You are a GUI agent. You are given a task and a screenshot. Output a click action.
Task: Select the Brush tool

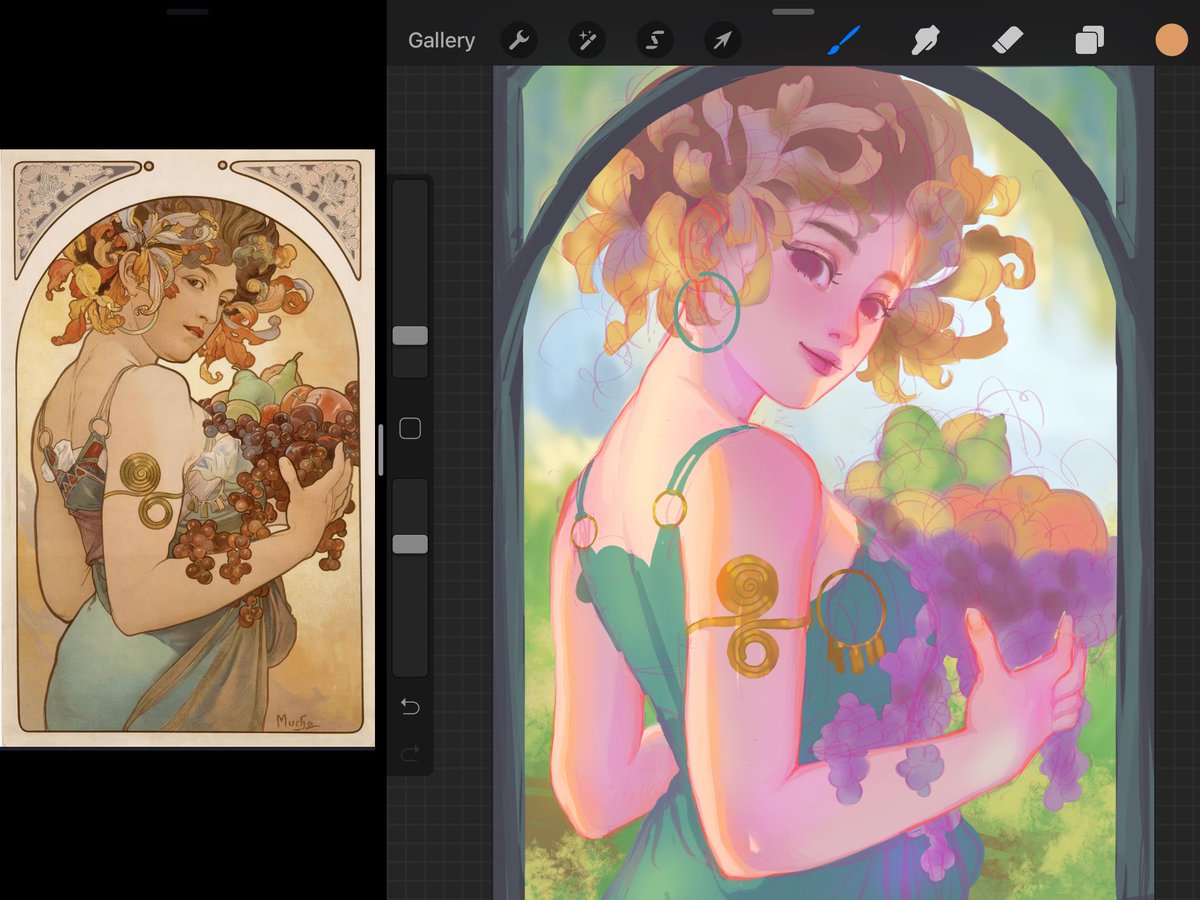[x=843, y=41]
